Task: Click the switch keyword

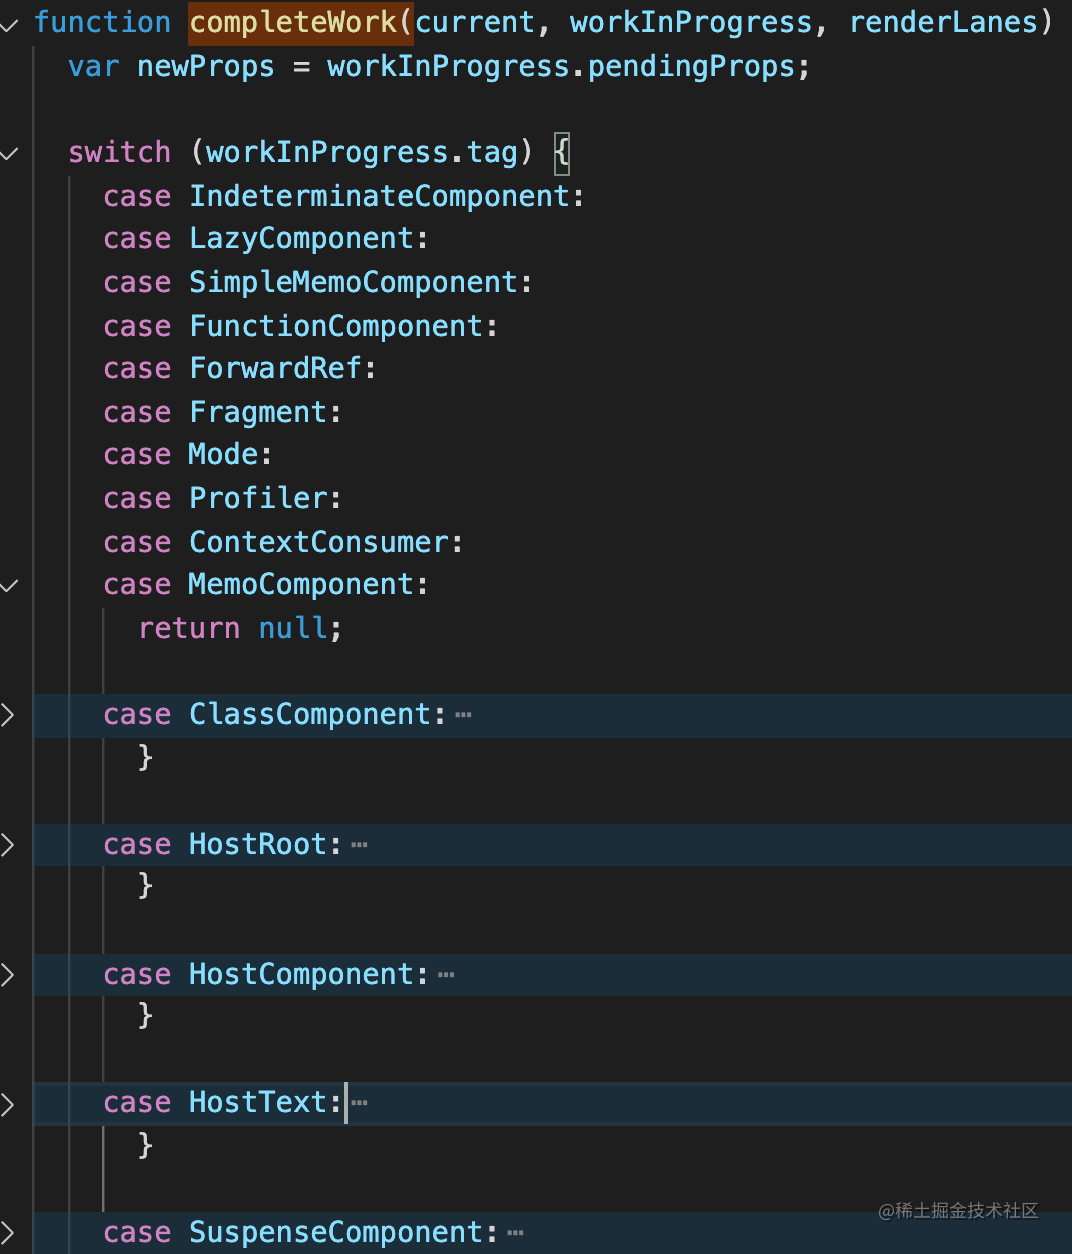Action: point(120,152)
